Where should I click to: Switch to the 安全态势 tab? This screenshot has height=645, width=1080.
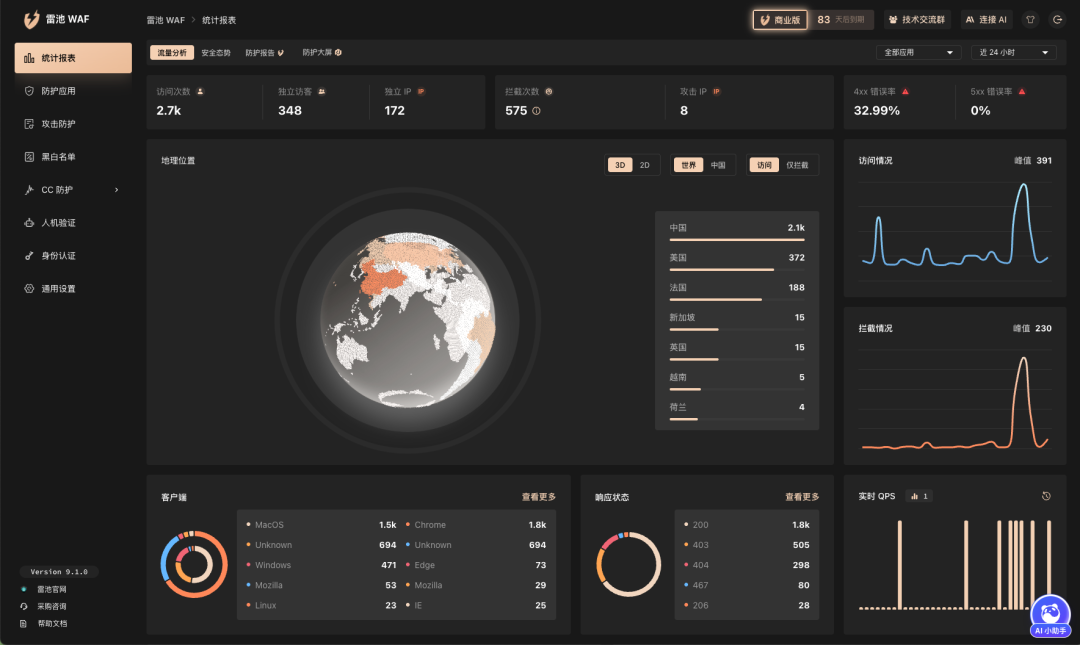[216, 52]
